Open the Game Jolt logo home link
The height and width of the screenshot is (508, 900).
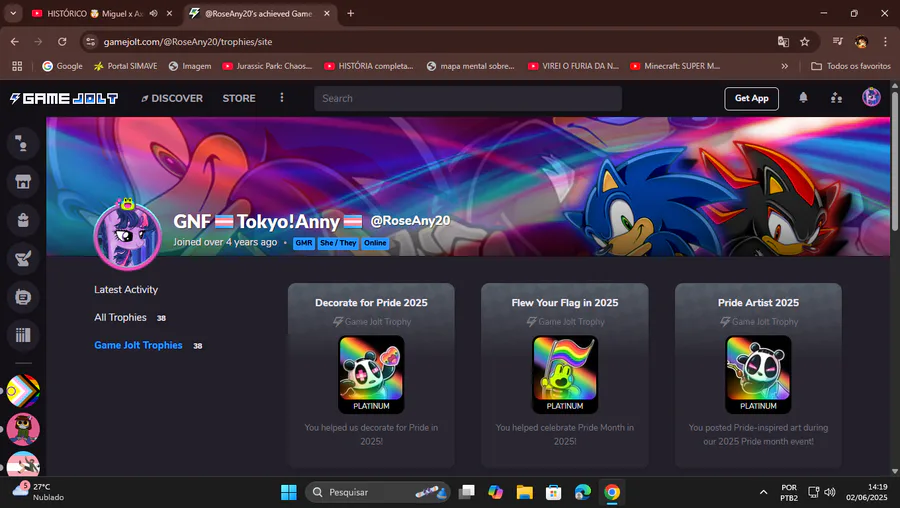(64, 99)
